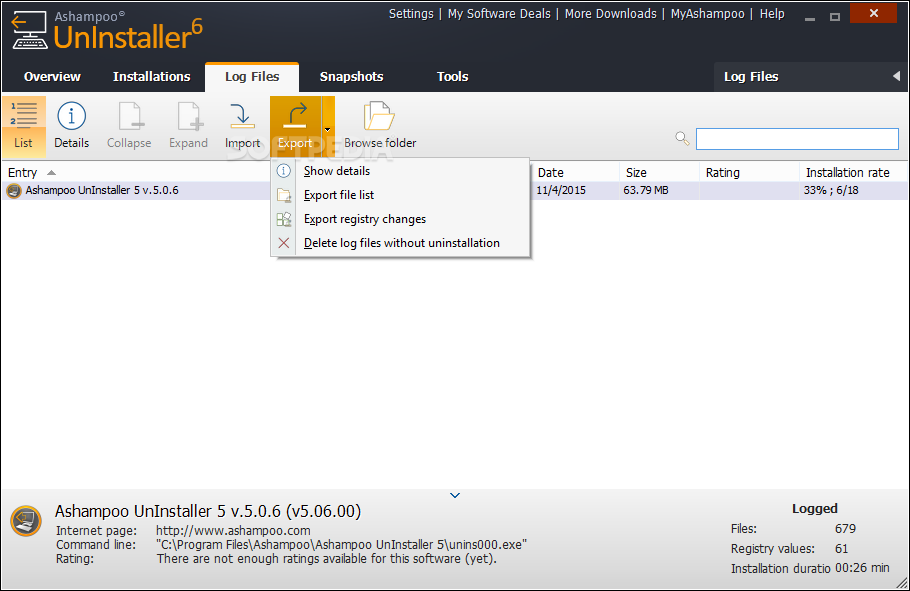The image size is (910, 591).
Task: Click the entry's program icon in the list
Action: click(x=14, y=190)
